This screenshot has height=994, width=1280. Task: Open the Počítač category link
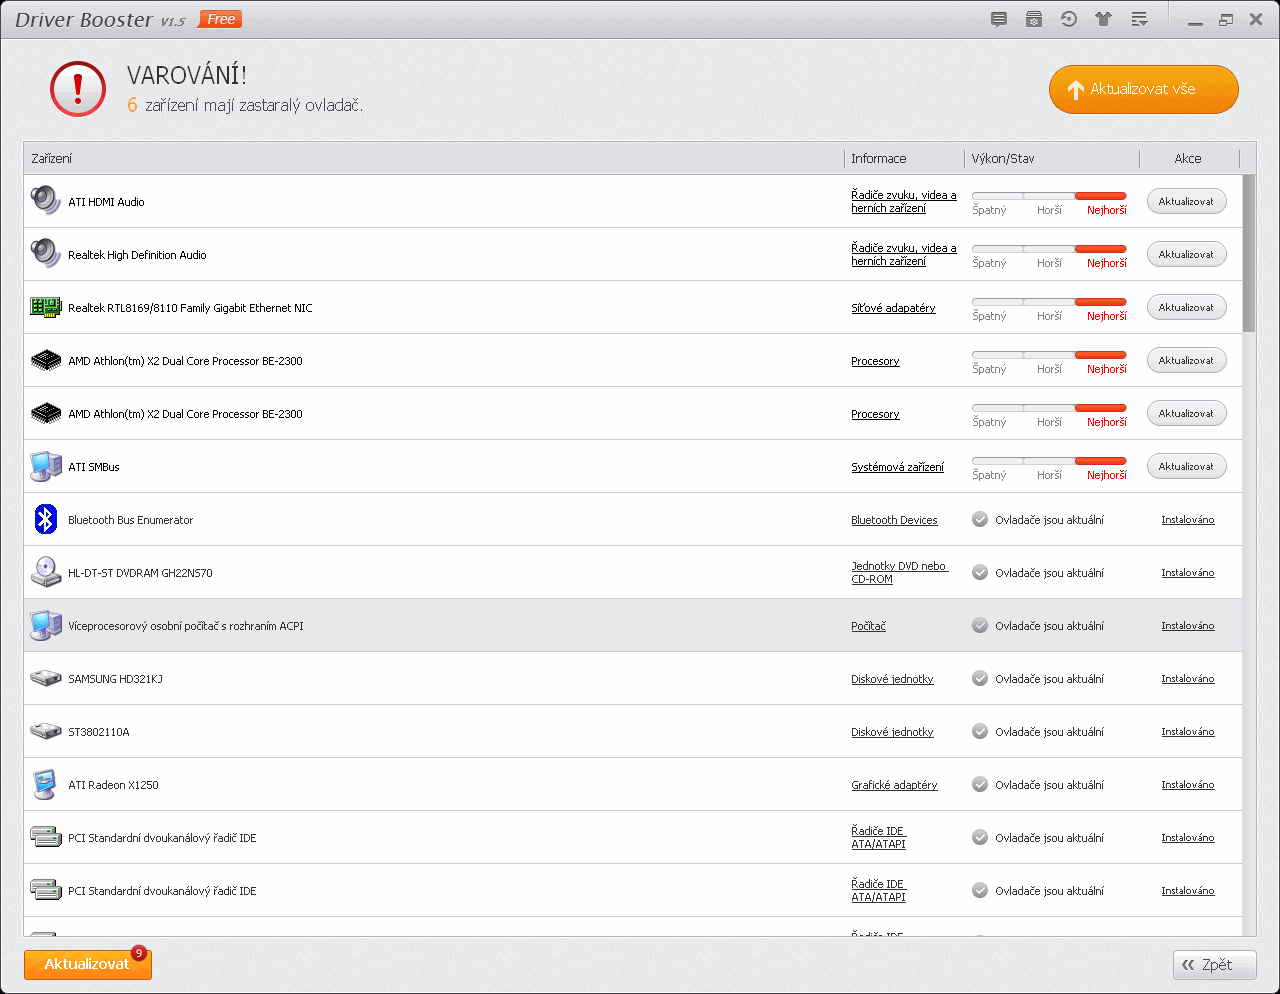tap(868, 626)
